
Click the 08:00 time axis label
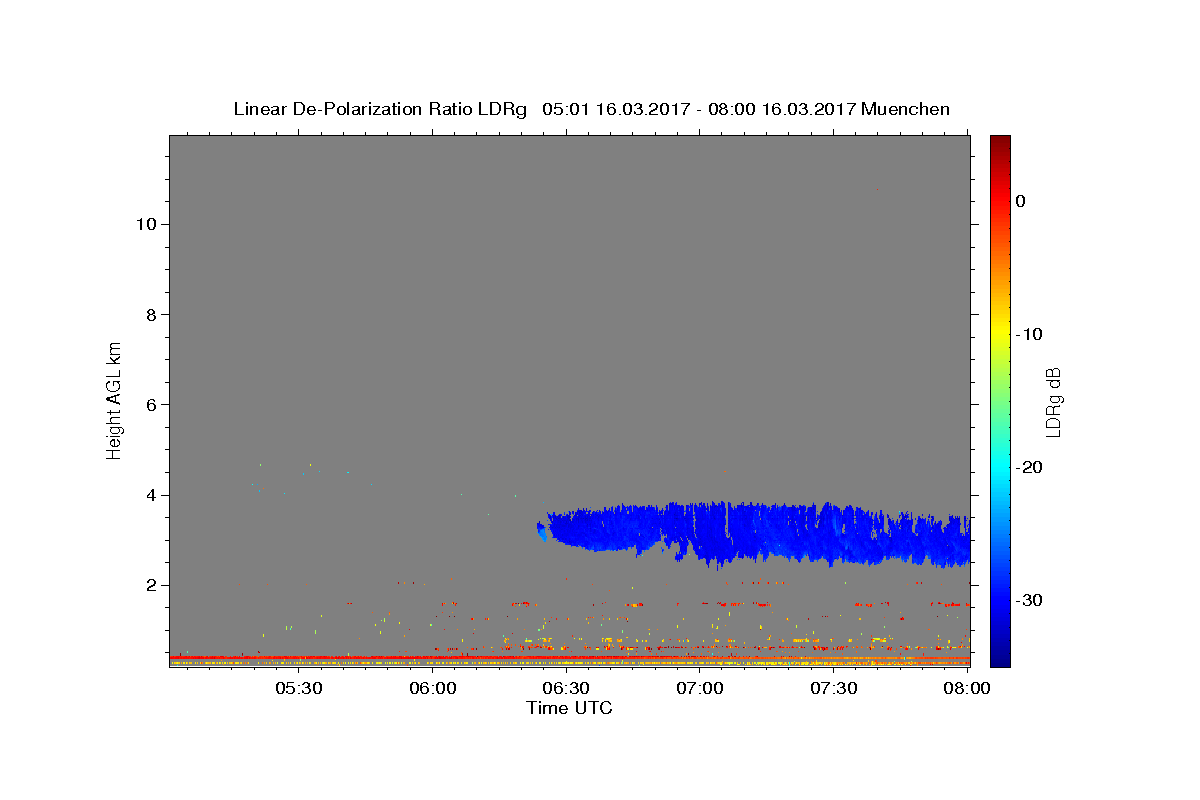coord(966,688)
